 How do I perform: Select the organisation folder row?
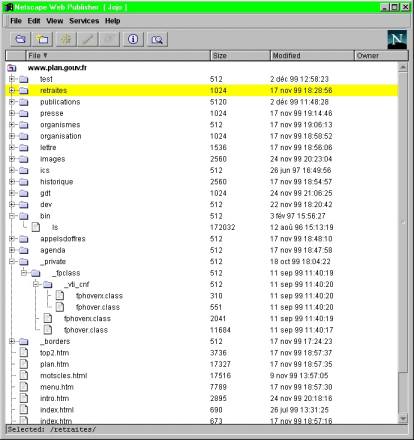click(x=202, y=136)
